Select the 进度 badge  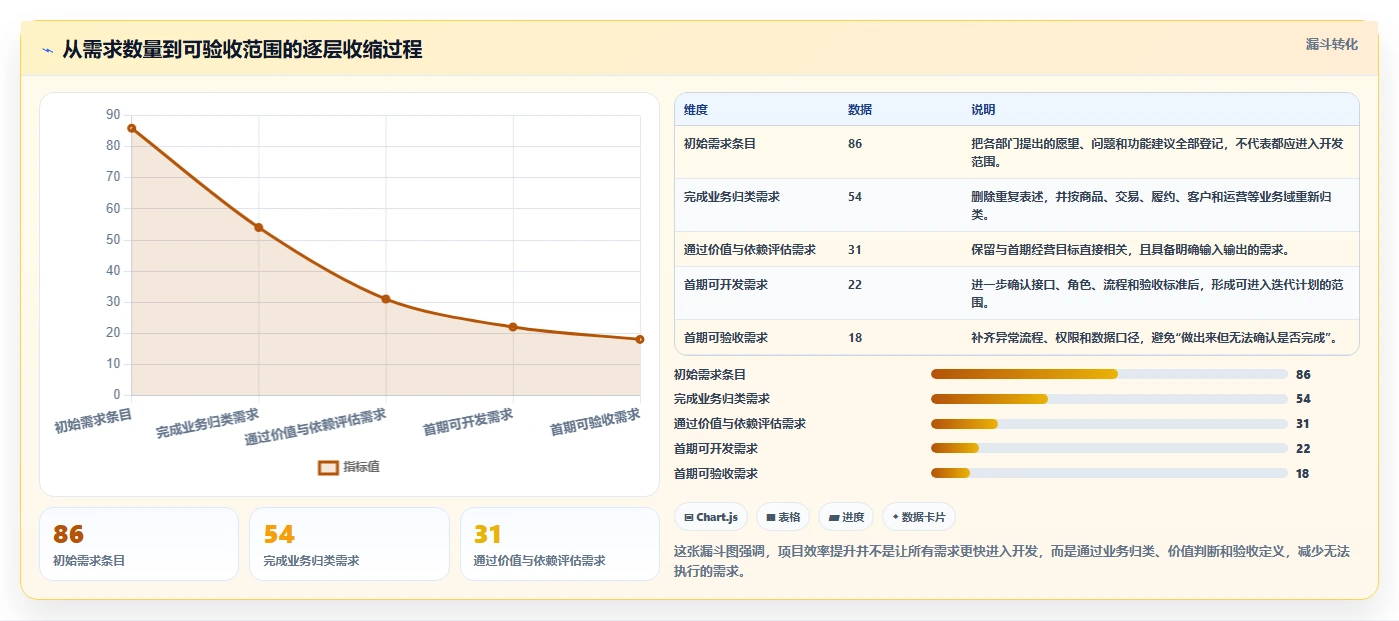tap(846, 517)
